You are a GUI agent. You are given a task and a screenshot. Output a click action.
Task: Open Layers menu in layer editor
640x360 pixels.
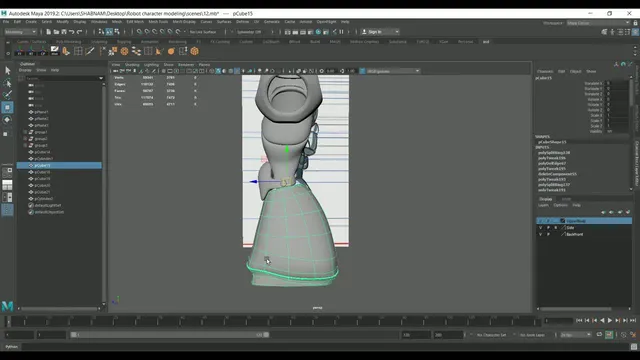(x=543, y=205)
